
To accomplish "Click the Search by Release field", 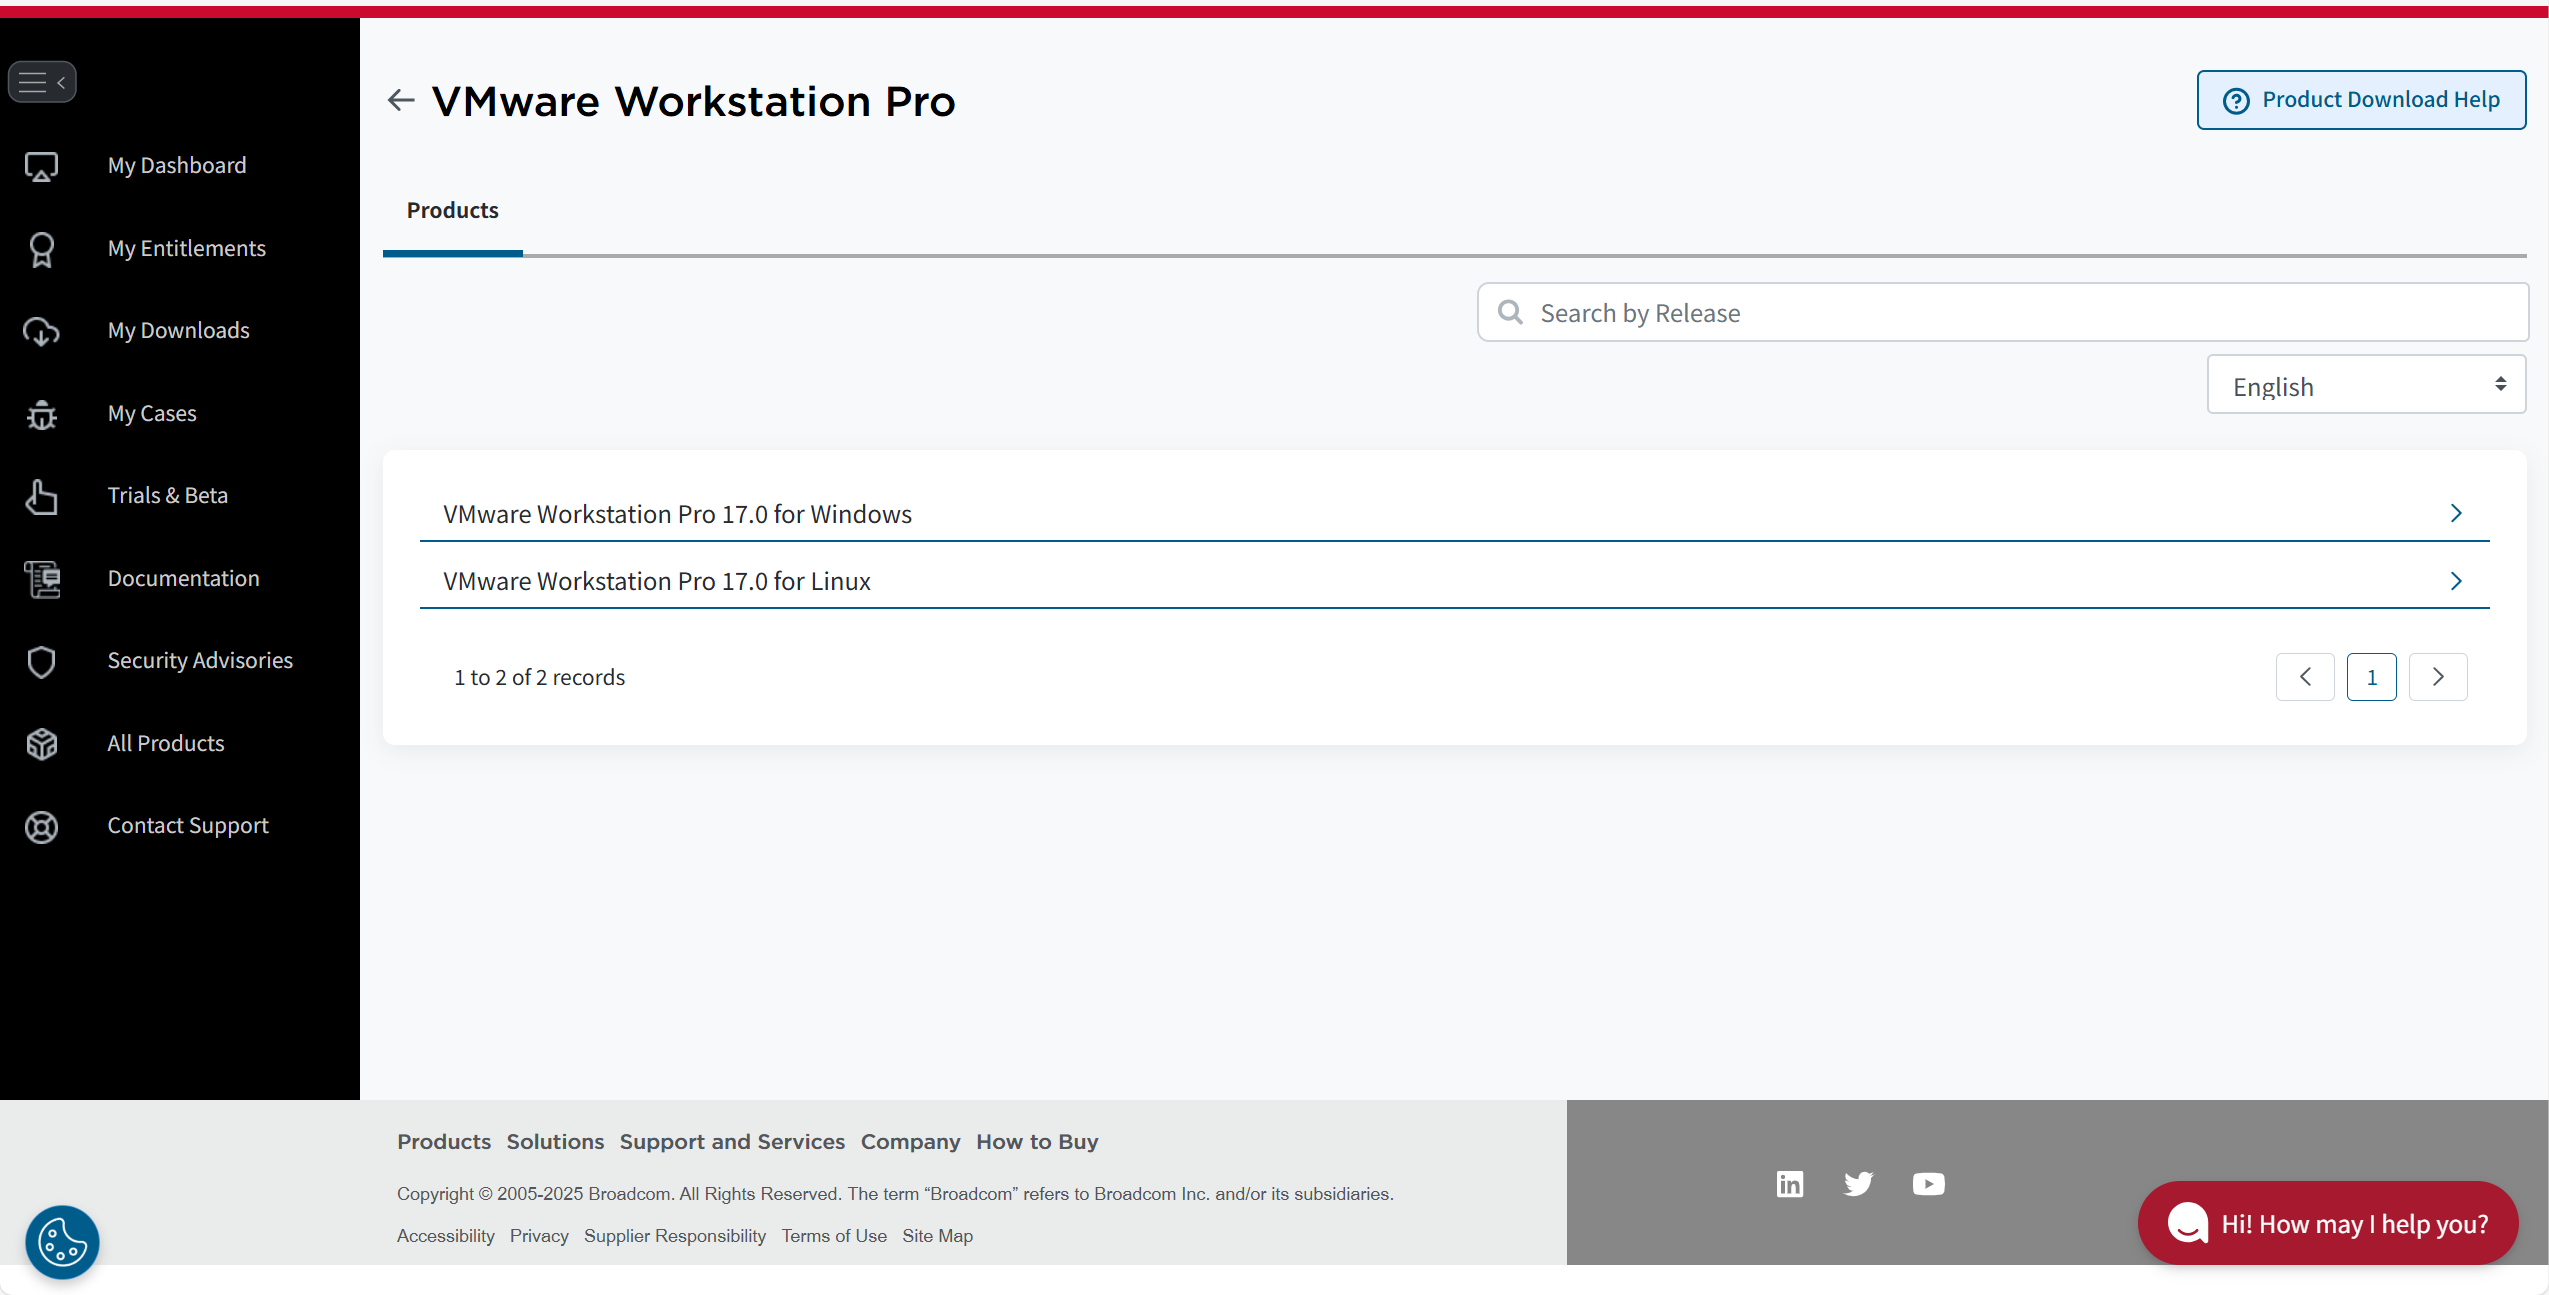I will point(2000,312).
